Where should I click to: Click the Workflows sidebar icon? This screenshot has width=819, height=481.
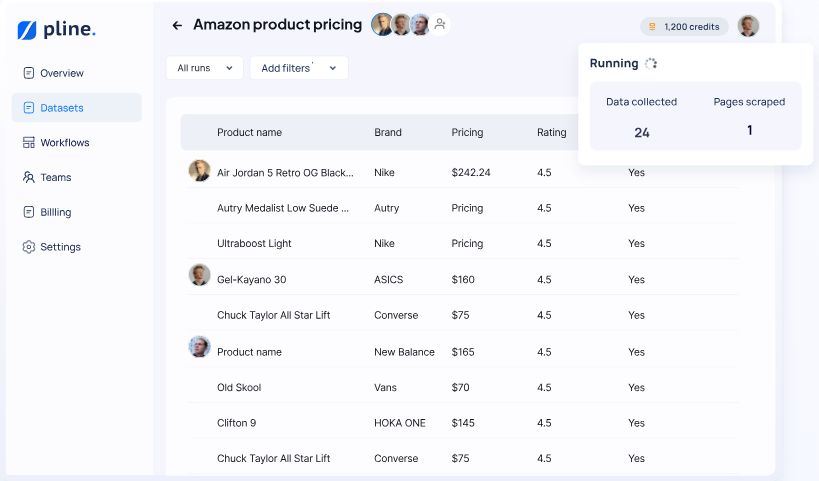tap(29, 143)
